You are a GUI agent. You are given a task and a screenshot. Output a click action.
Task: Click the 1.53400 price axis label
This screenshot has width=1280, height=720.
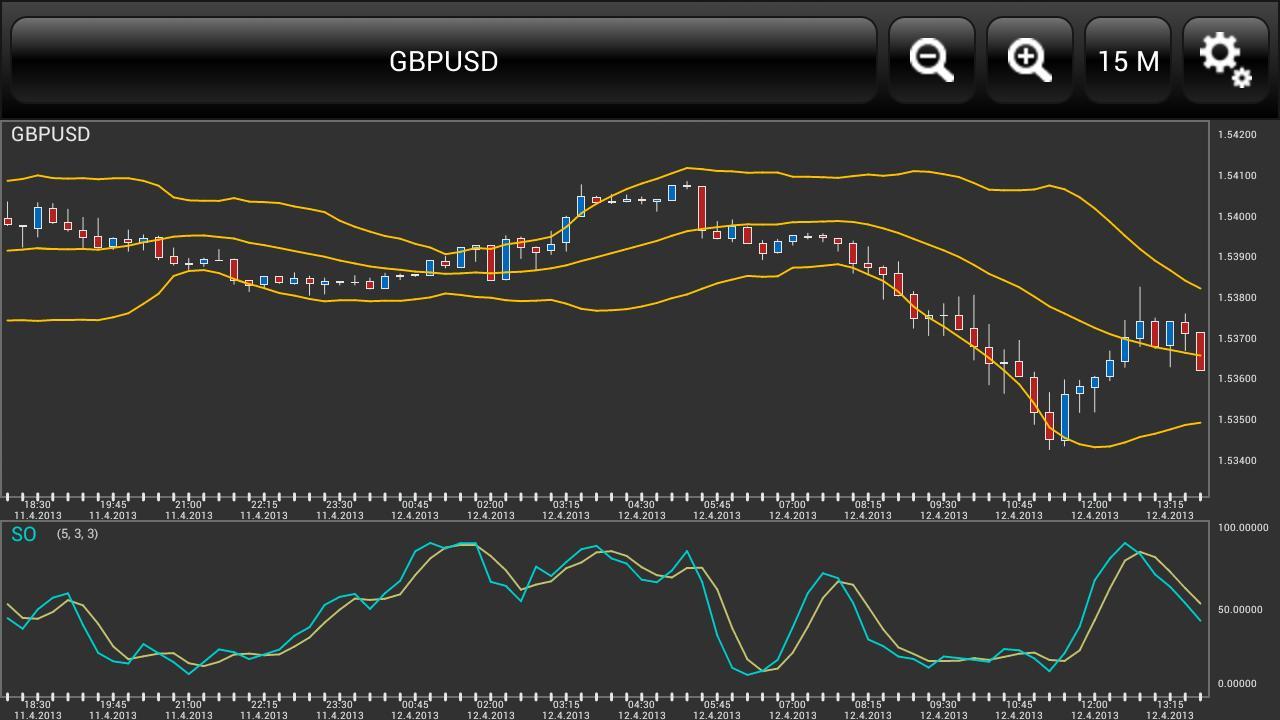click(1237, 461)
